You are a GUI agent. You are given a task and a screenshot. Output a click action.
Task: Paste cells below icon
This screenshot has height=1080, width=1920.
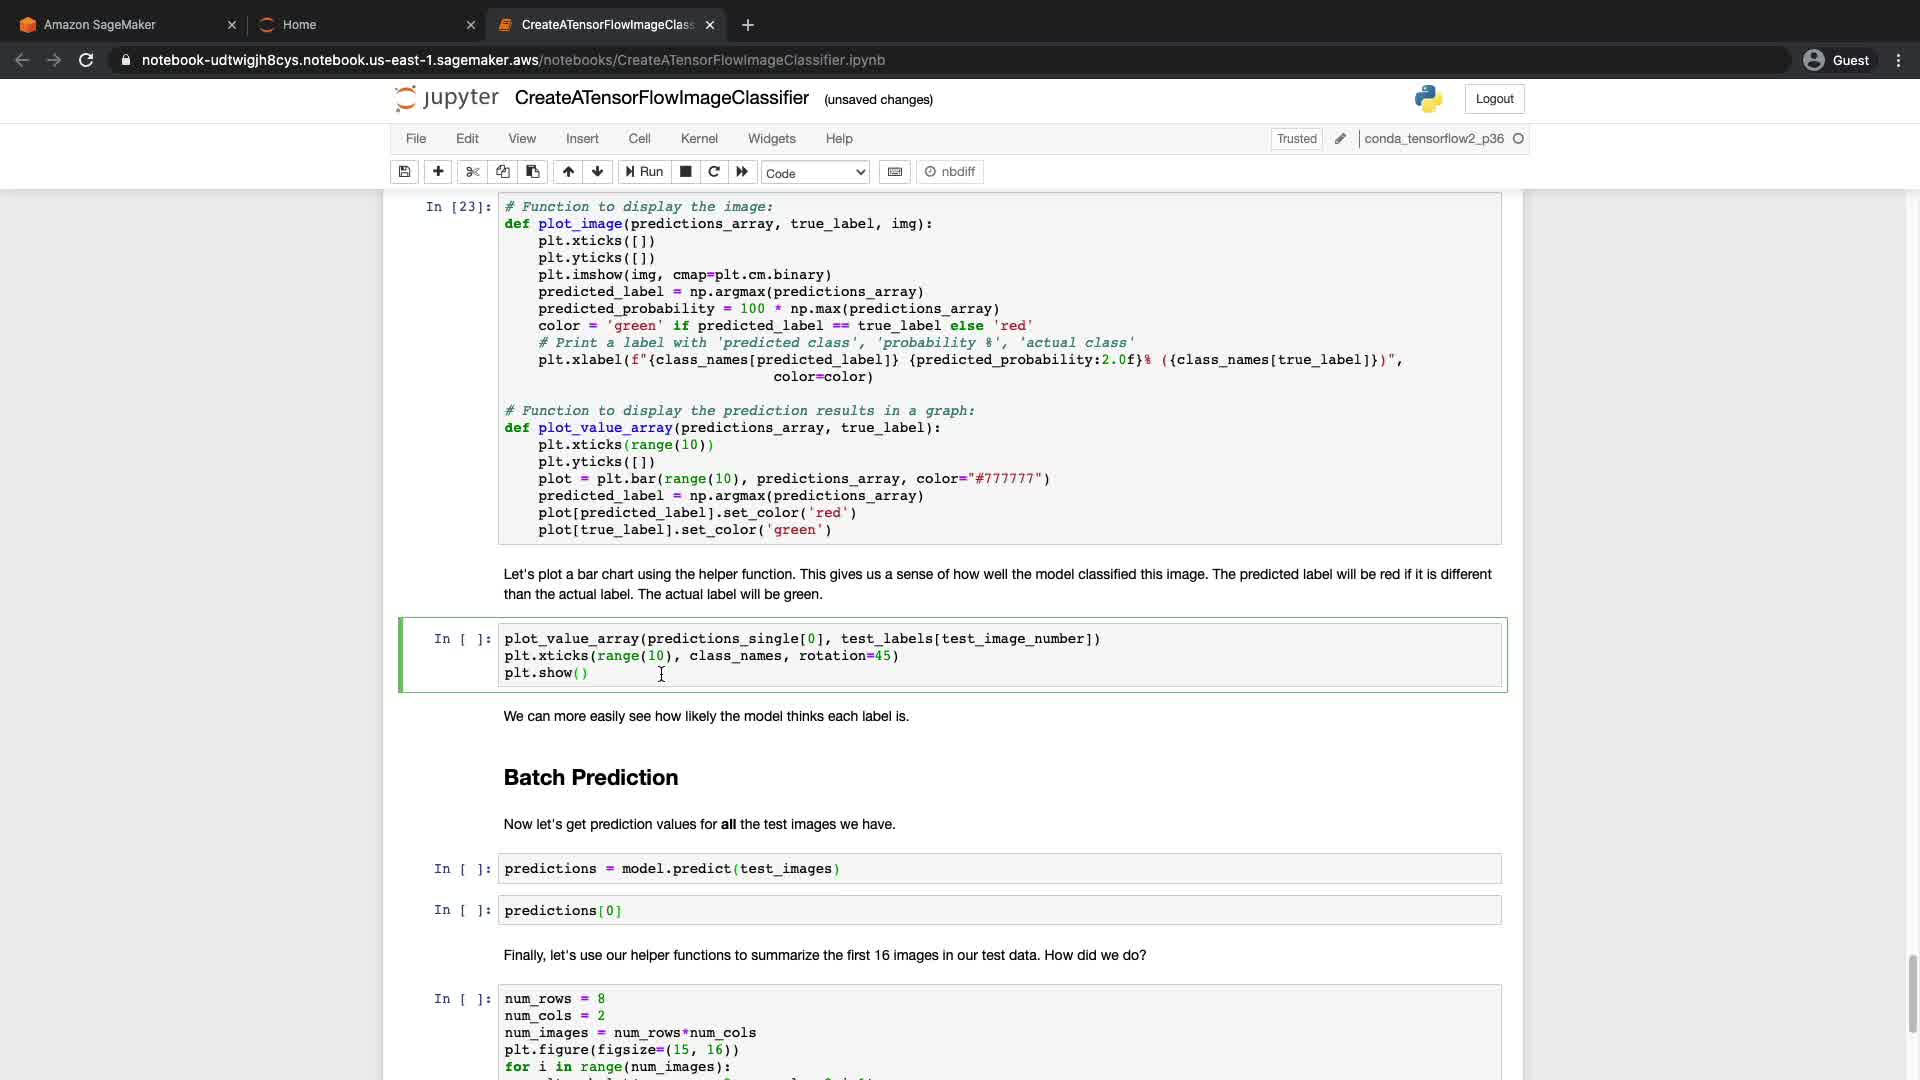point(533,172)
